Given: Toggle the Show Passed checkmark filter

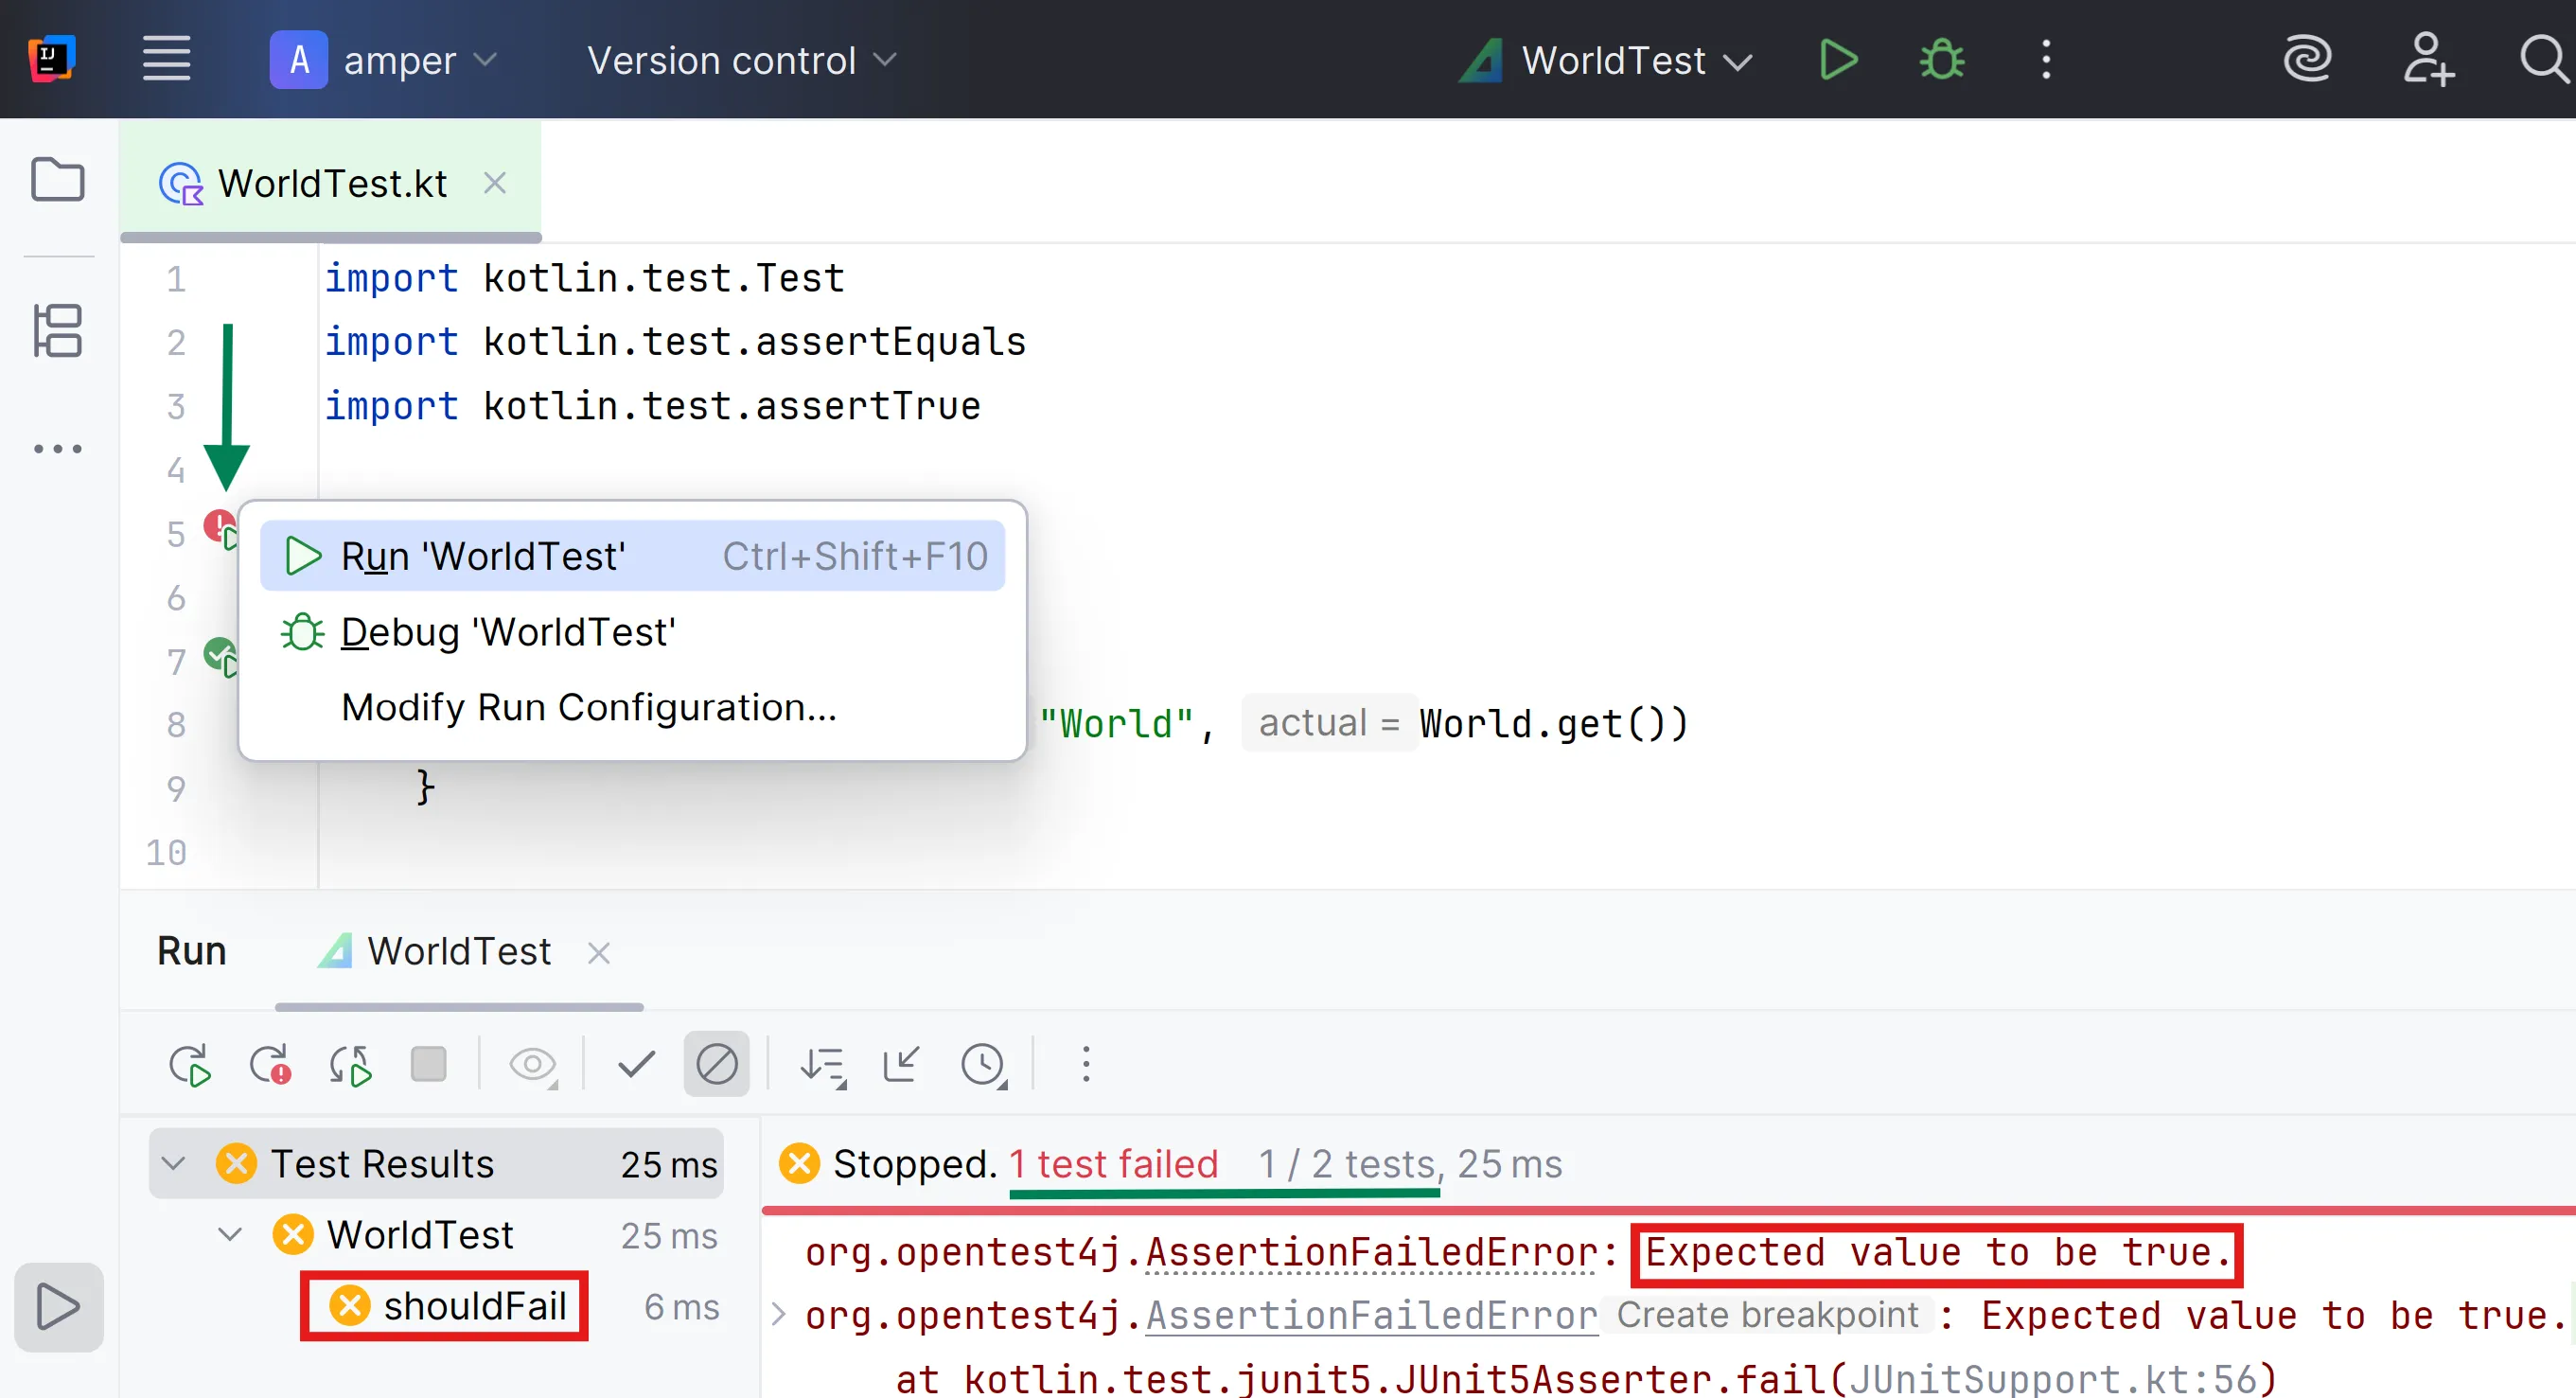Looking at the screenshot, I should pos(636,1065).
